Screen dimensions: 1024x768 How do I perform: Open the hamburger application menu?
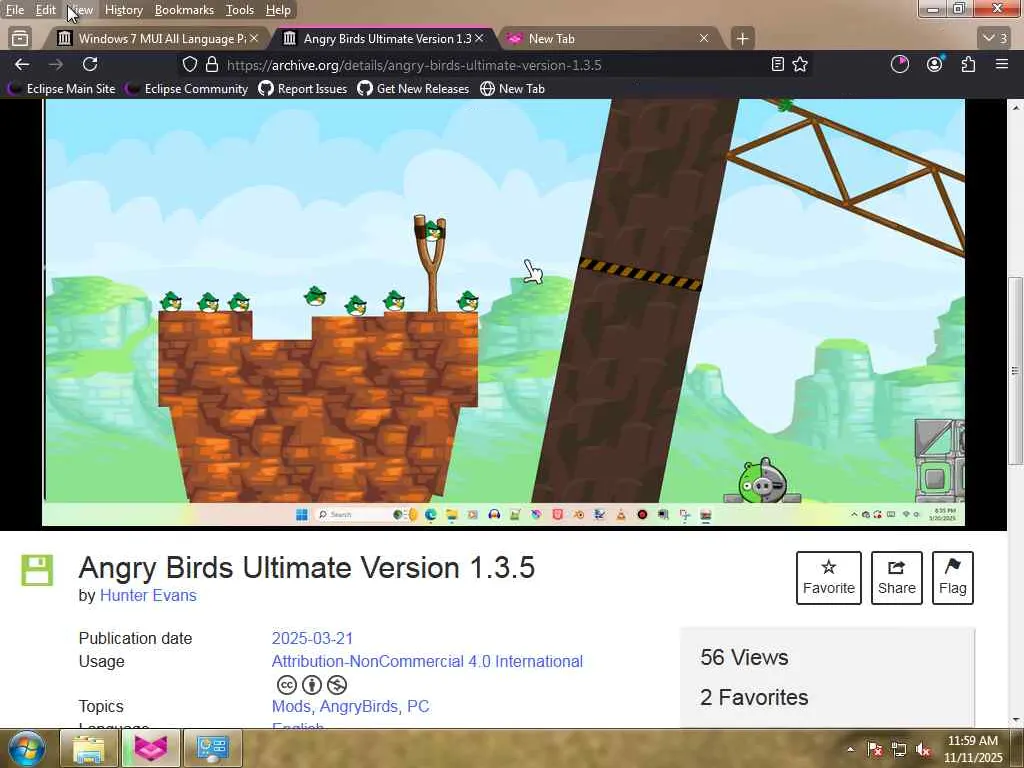[1002, 64]
